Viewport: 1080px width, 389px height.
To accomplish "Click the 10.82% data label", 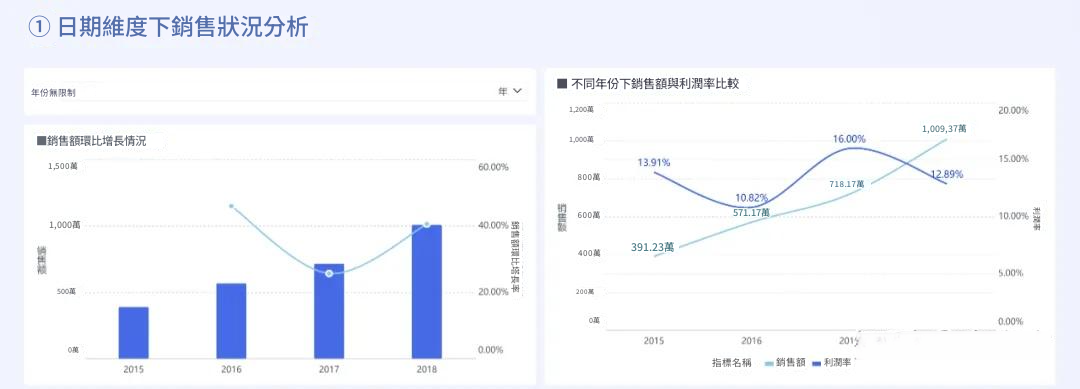I will (751, 198).
